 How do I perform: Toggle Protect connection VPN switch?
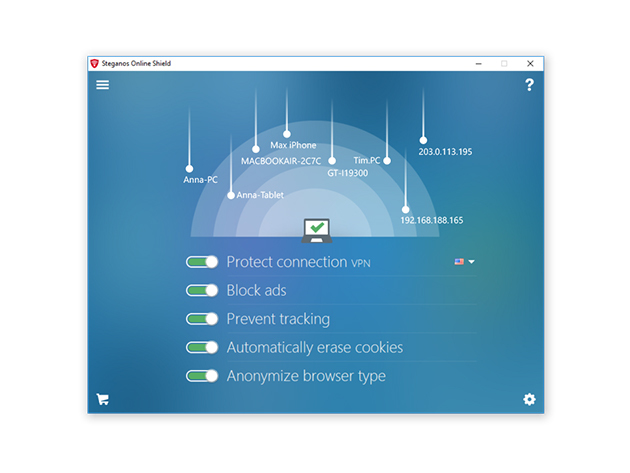point(202,262)
